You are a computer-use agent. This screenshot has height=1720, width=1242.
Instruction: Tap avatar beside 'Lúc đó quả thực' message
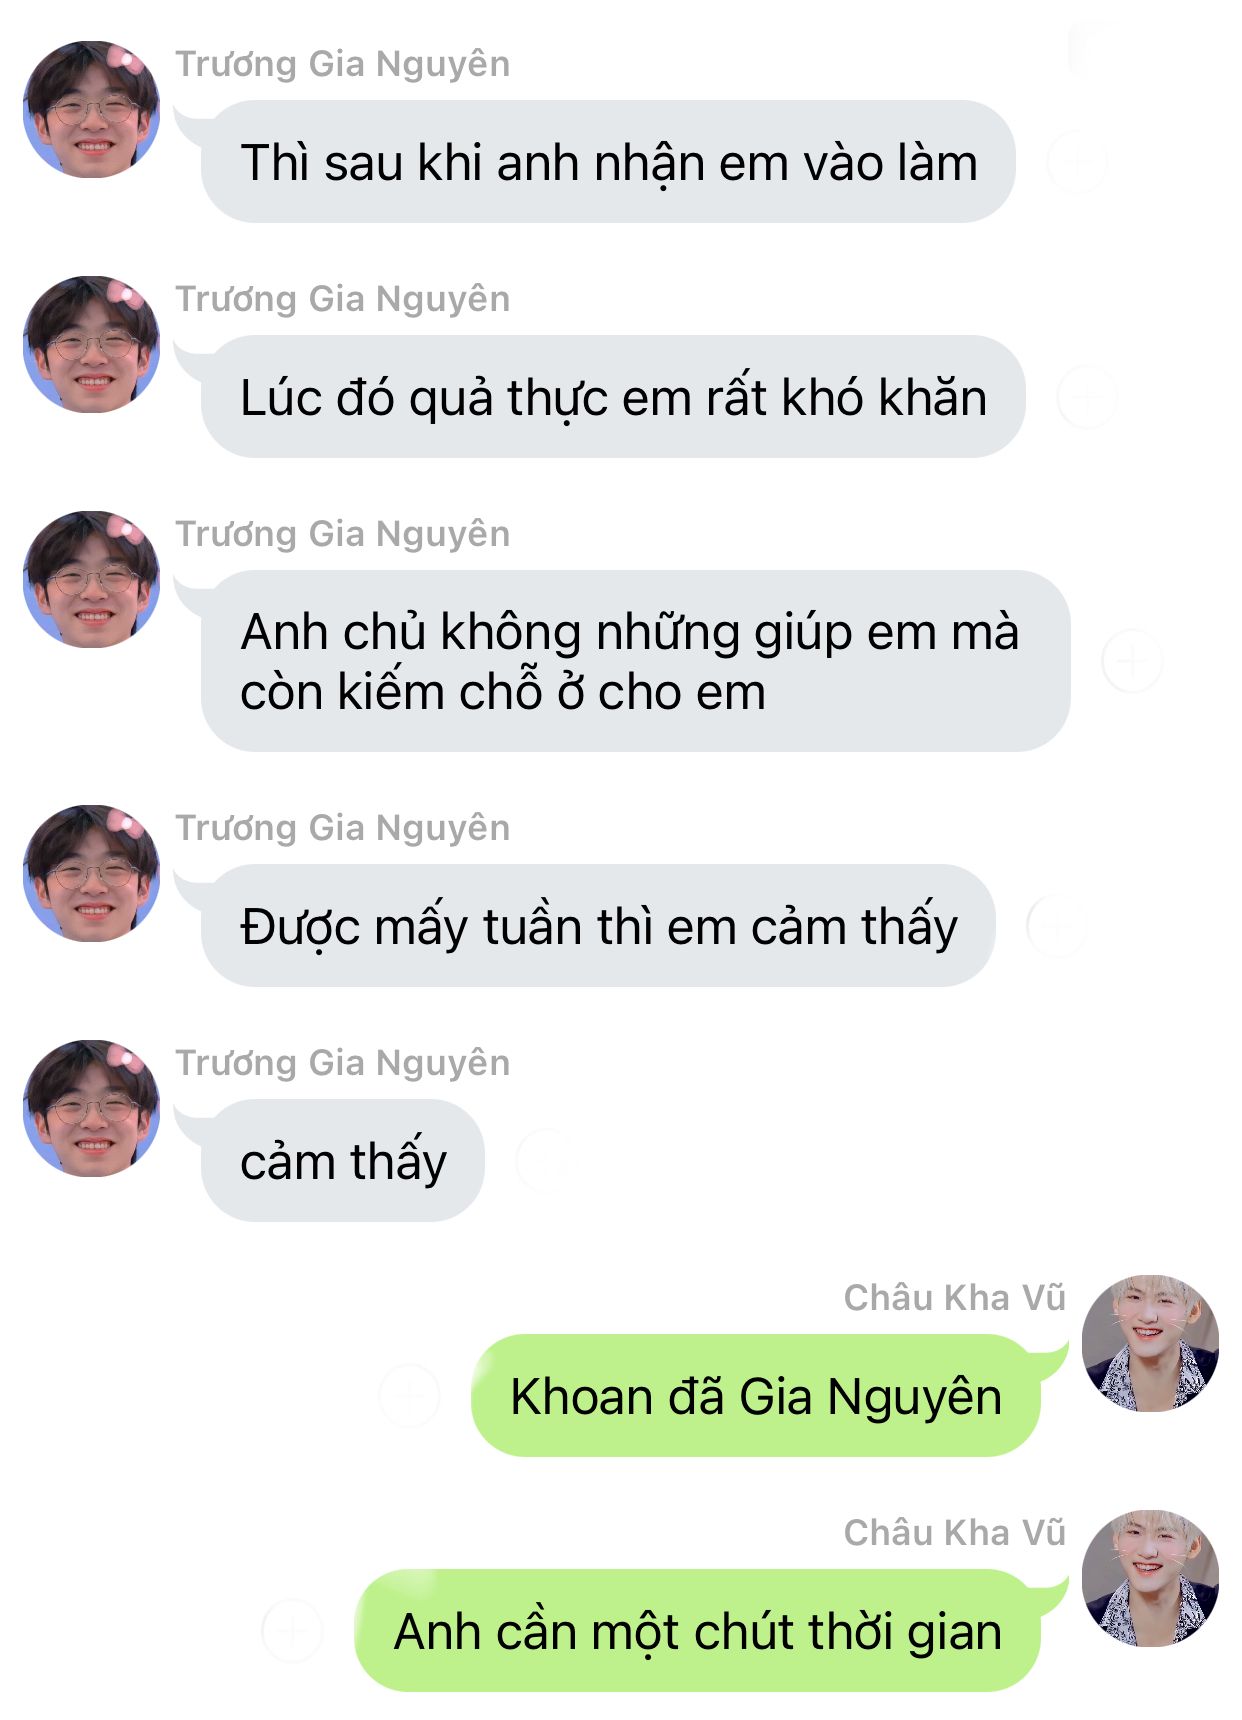pyautogui.click(x=92, y=344)
